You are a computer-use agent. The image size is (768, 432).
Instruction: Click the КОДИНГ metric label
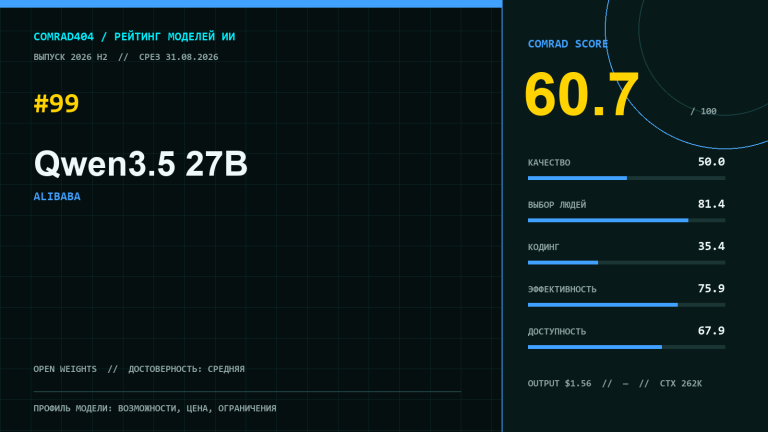pyautogui.click(x=543, y=247)
